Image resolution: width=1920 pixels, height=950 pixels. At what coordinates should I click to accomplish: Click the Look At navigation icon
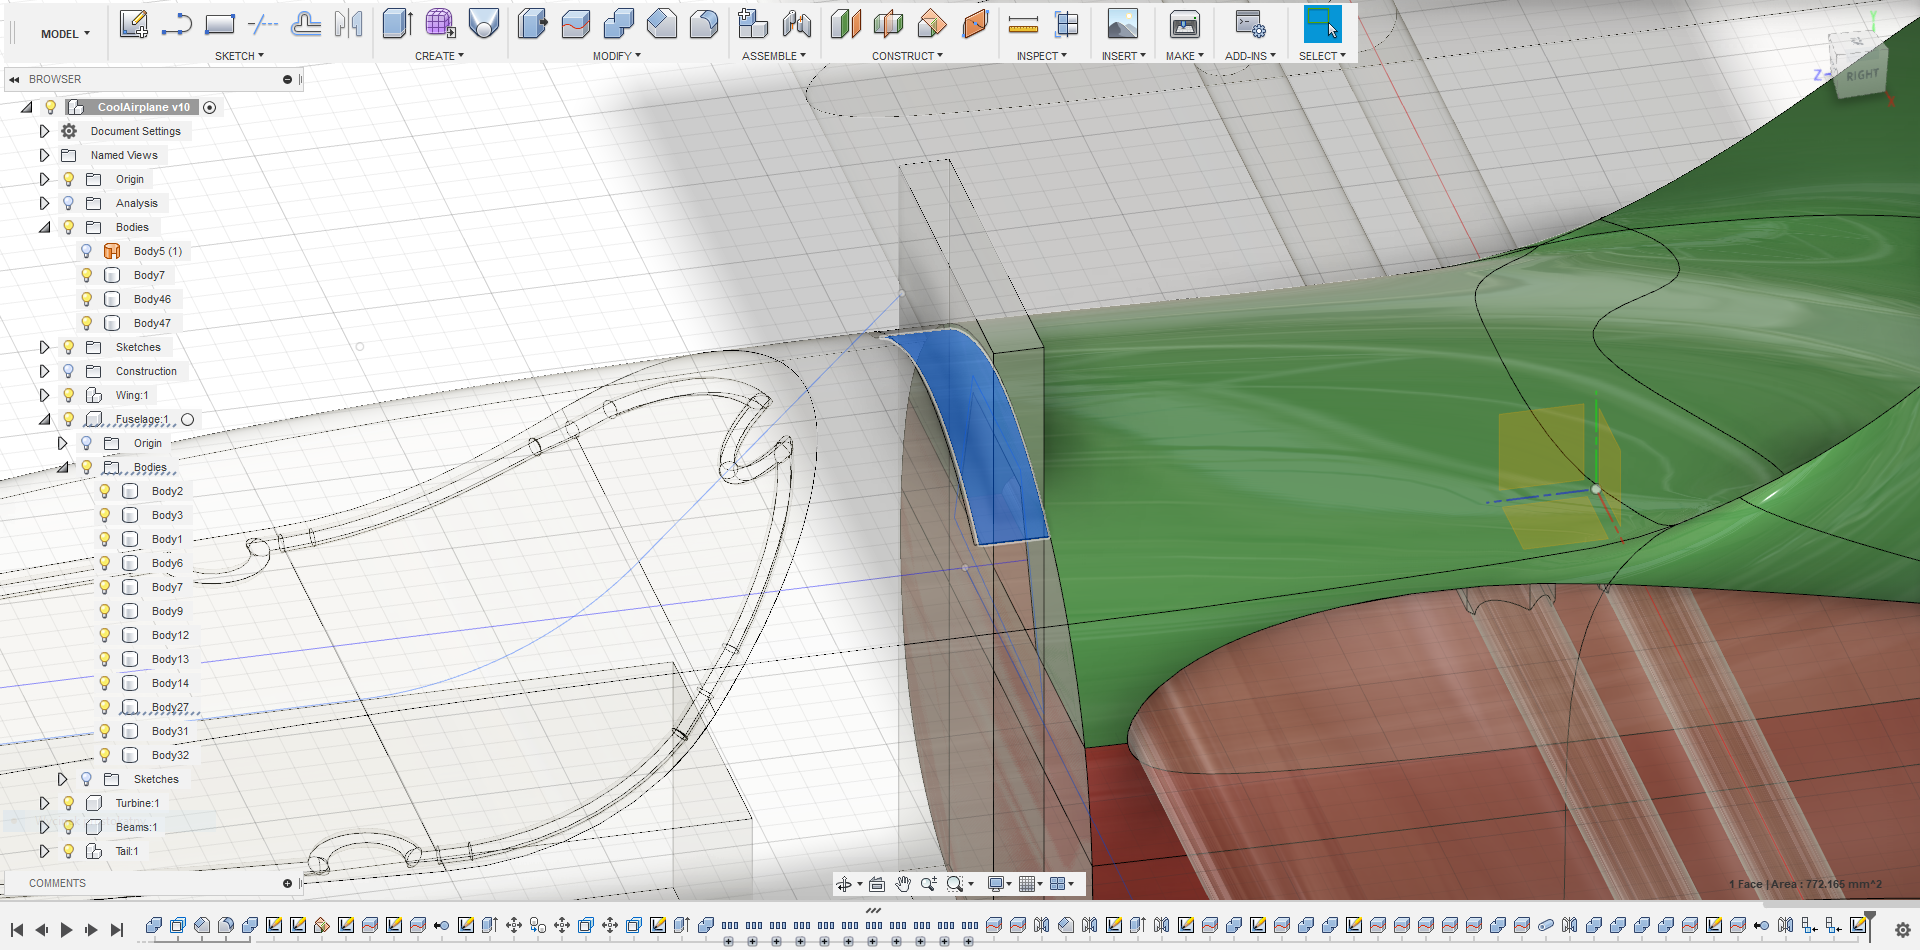(x=877, y=884)
